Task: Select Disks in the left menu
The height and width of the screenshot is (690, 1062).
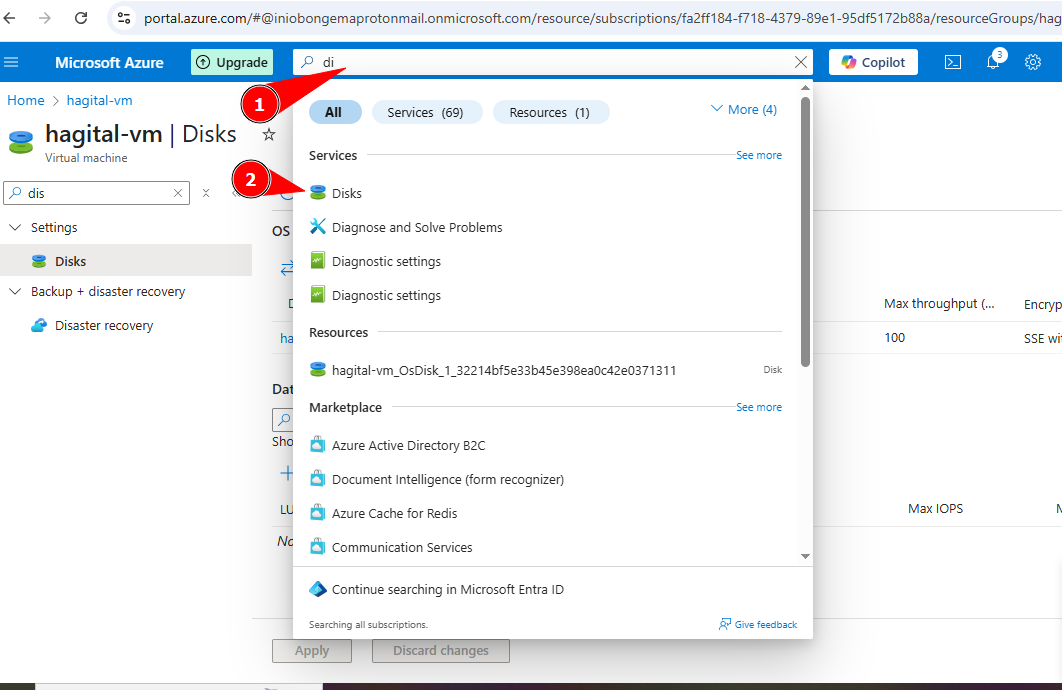Action: pos(126,261)
